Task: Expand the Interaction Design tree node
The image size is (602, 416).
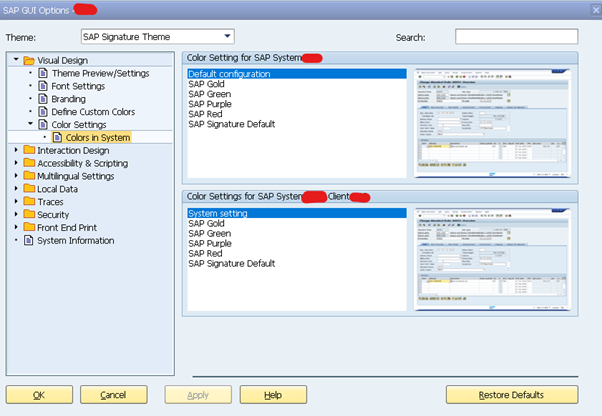Action: (x=16, y=150)
